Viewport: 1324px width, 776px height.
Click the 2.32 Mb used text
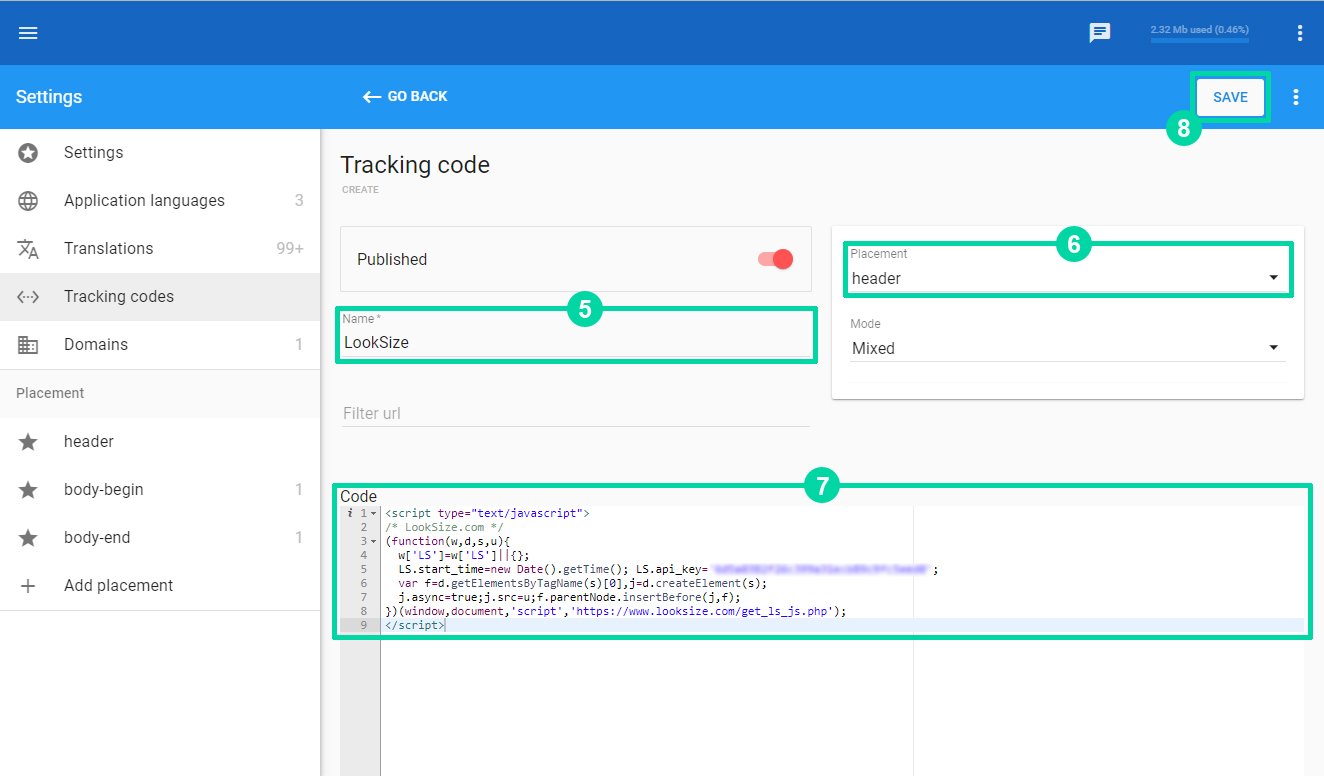[1199, 30]
